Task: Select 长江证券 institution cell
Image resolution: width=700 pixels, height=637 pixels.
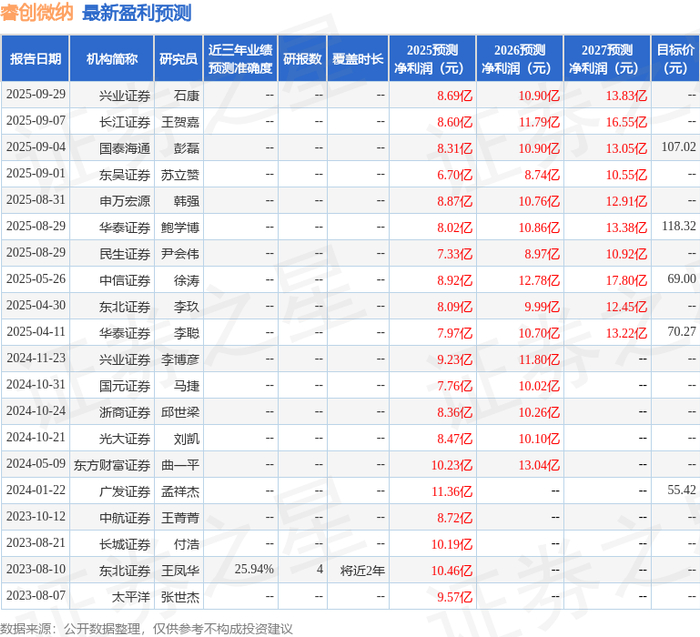Action: [x=125, y=122]
